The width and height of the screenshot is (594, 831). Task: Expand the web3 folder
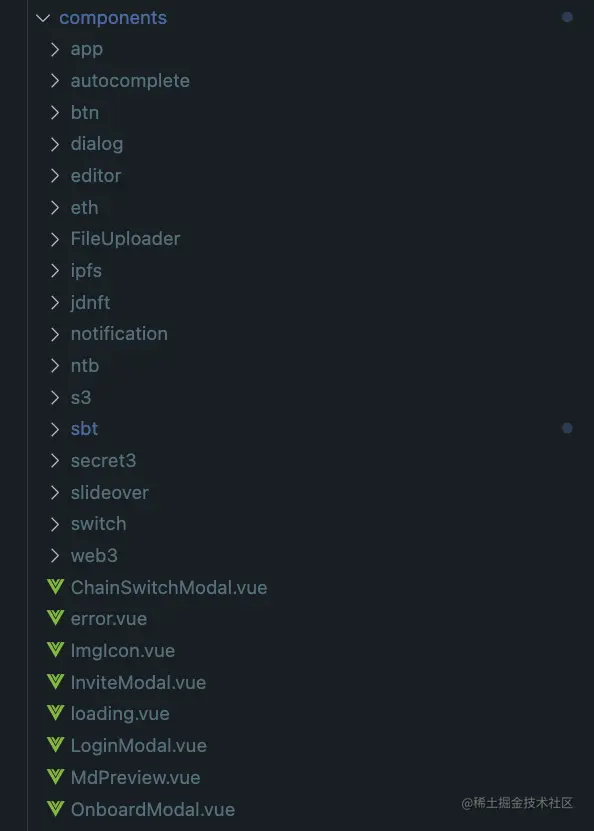click(x=56, y=555)
